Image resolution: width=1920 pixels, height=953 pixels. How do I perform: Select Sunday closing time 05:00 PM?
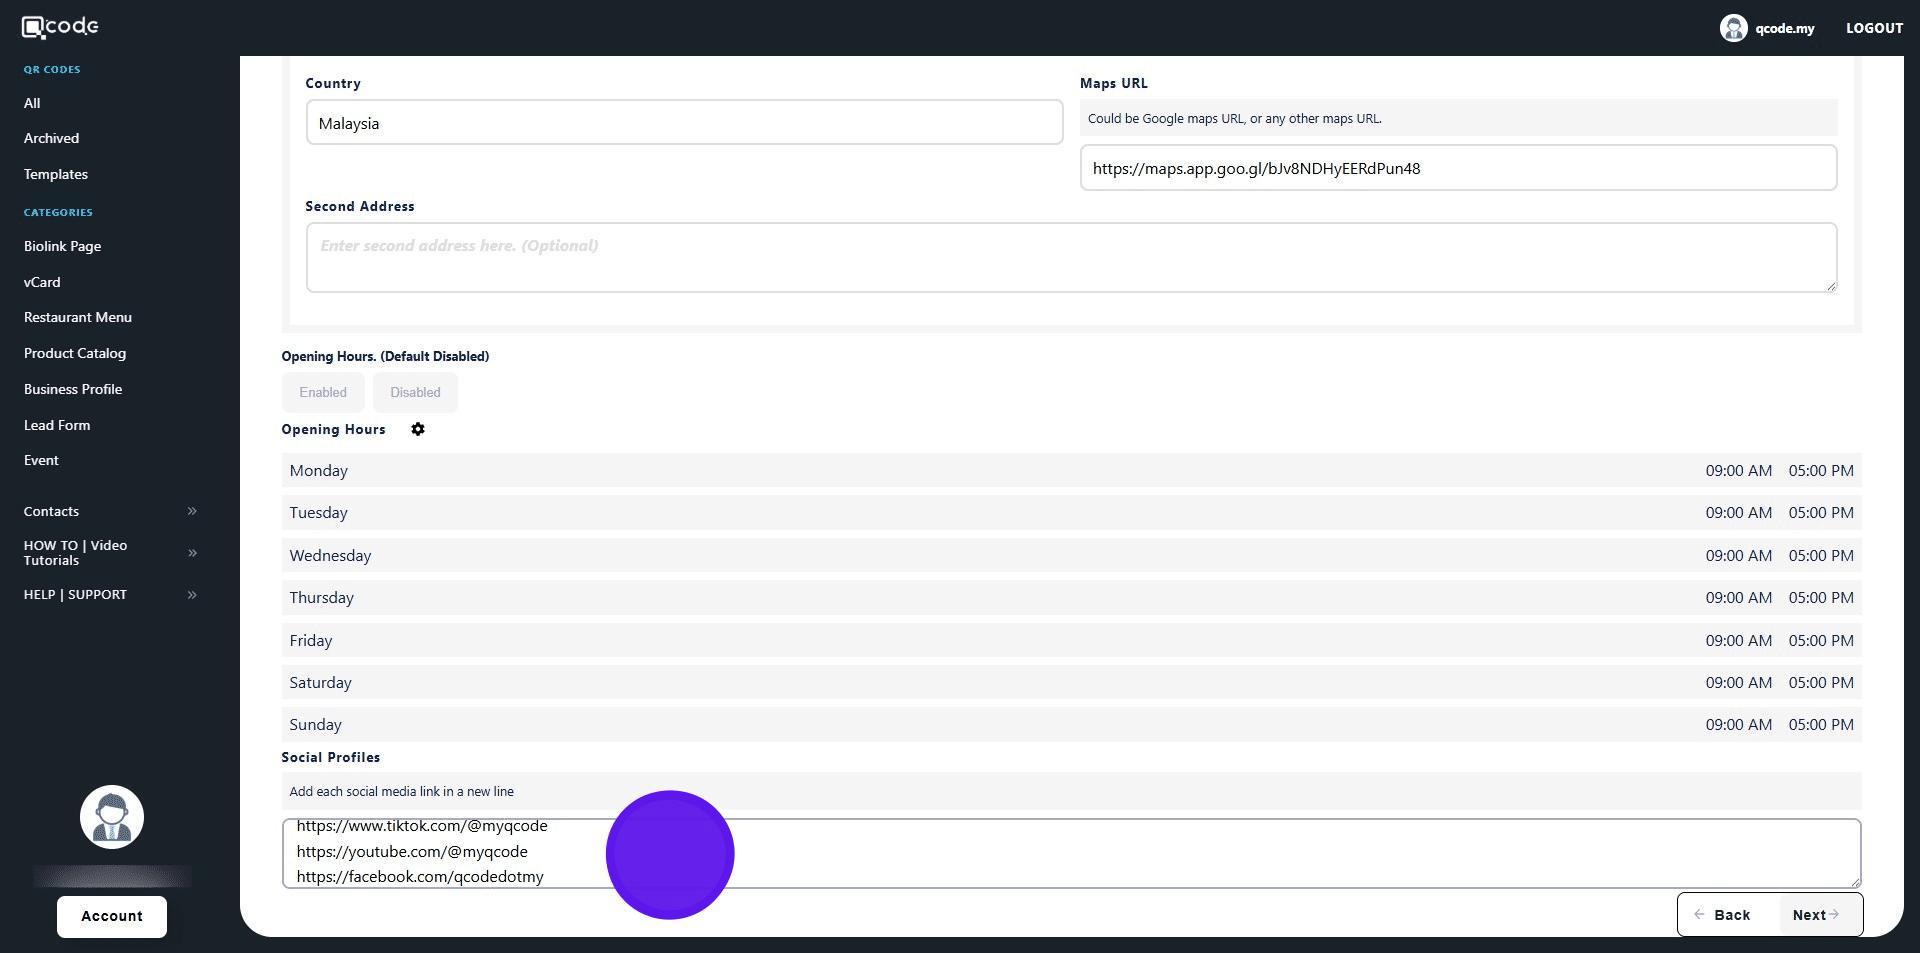point(1821,724)
